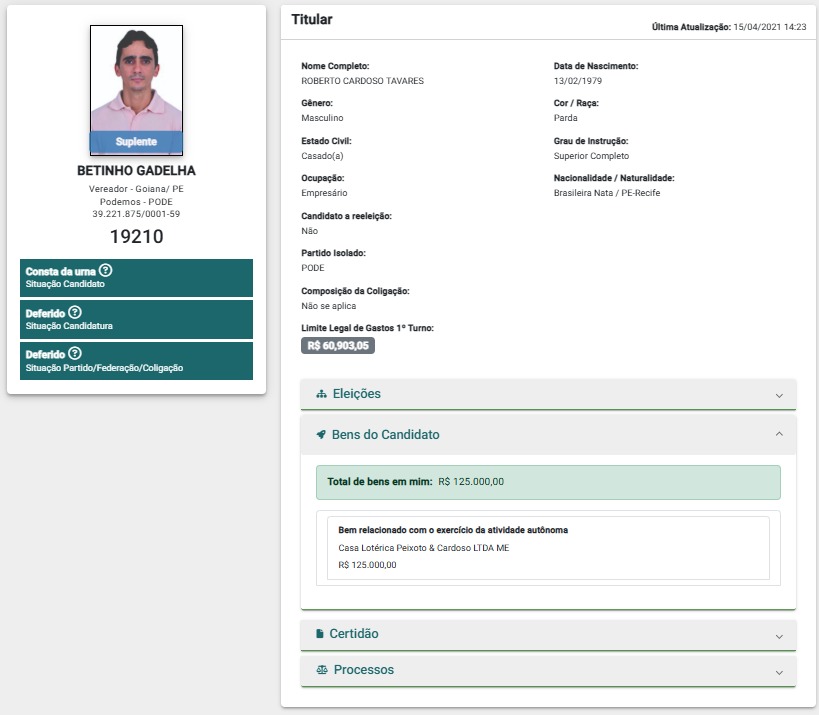Viewport: 819px width, 715px height.
Task: Open the Eleições accordion header
Action: [x=548, y=394]
